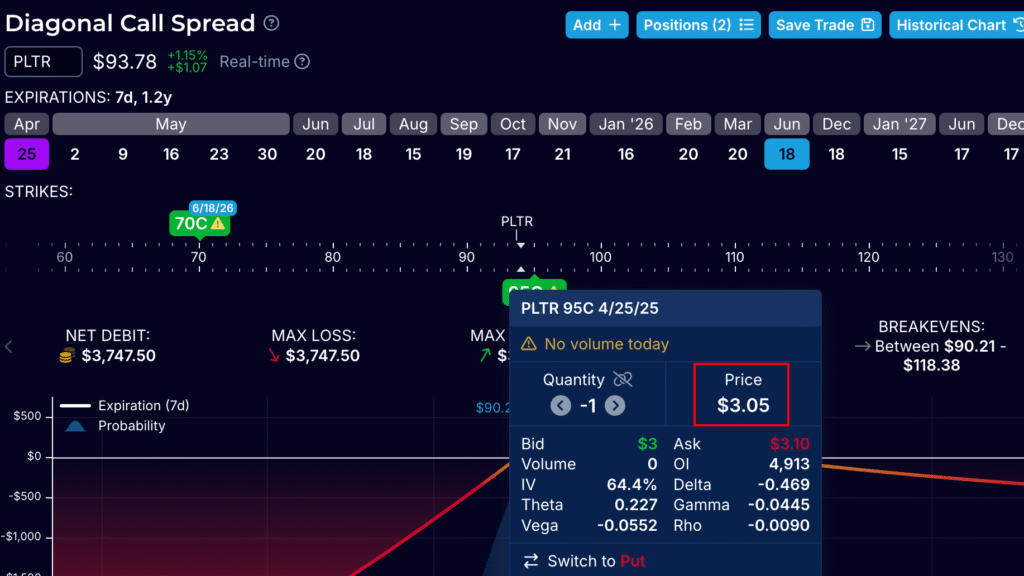1024x576 pixels.
Task: Click the Net Debit amount $3,747.50
Action: (x=118, y=356)
